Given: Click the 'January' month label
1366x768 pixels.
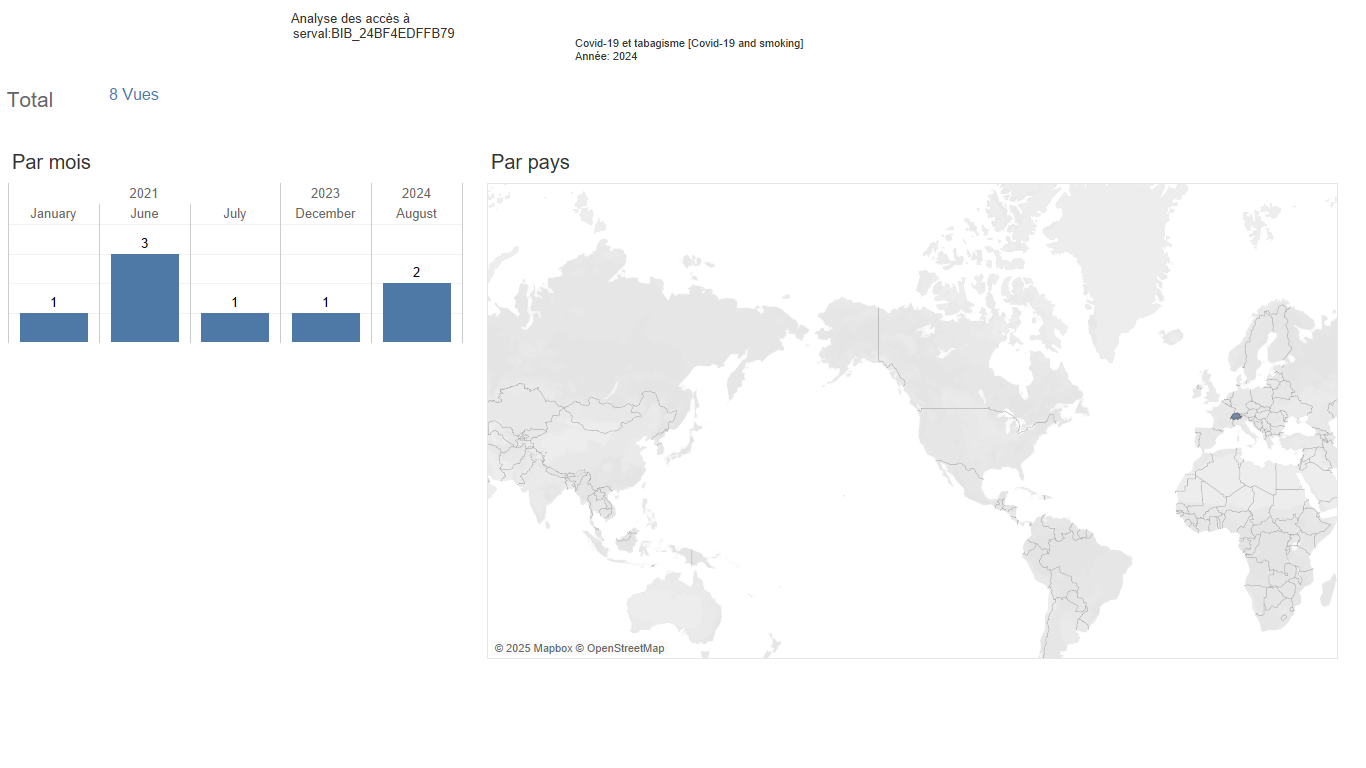Looking at the screenshot, I should 53,213.
